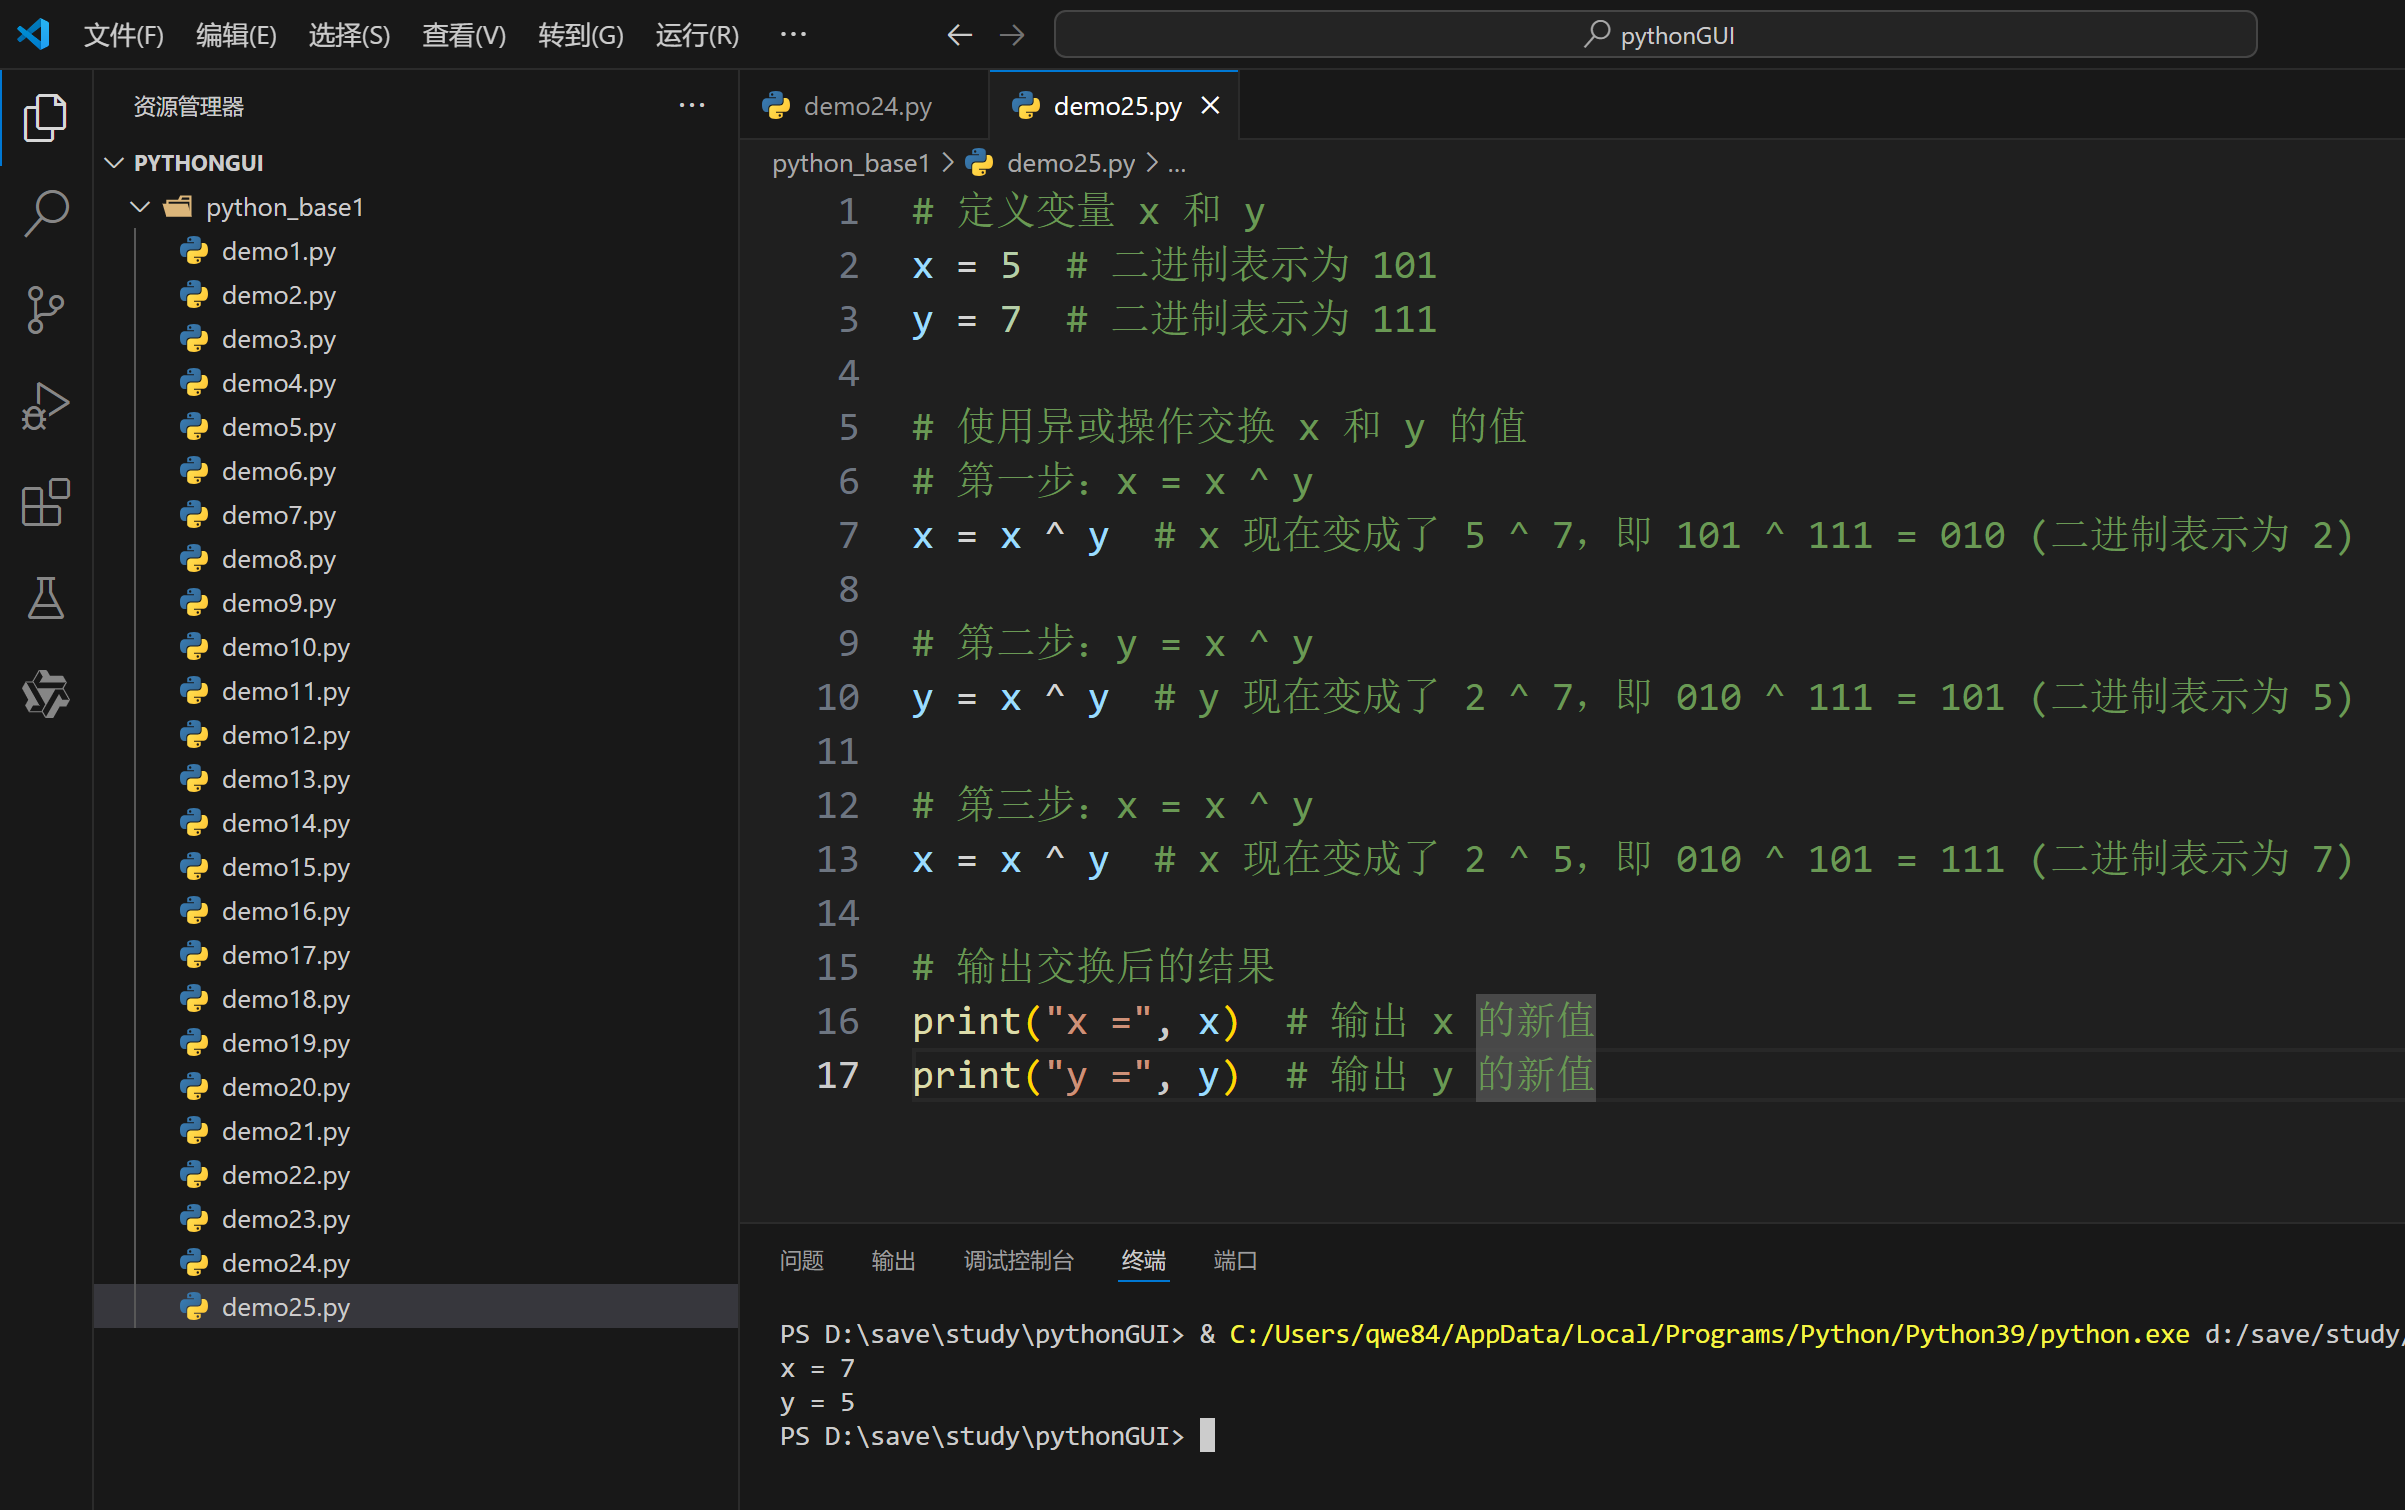Go back with the left arrow
This screenshot has width=2405, height=1510.
(x=959, y=35)
